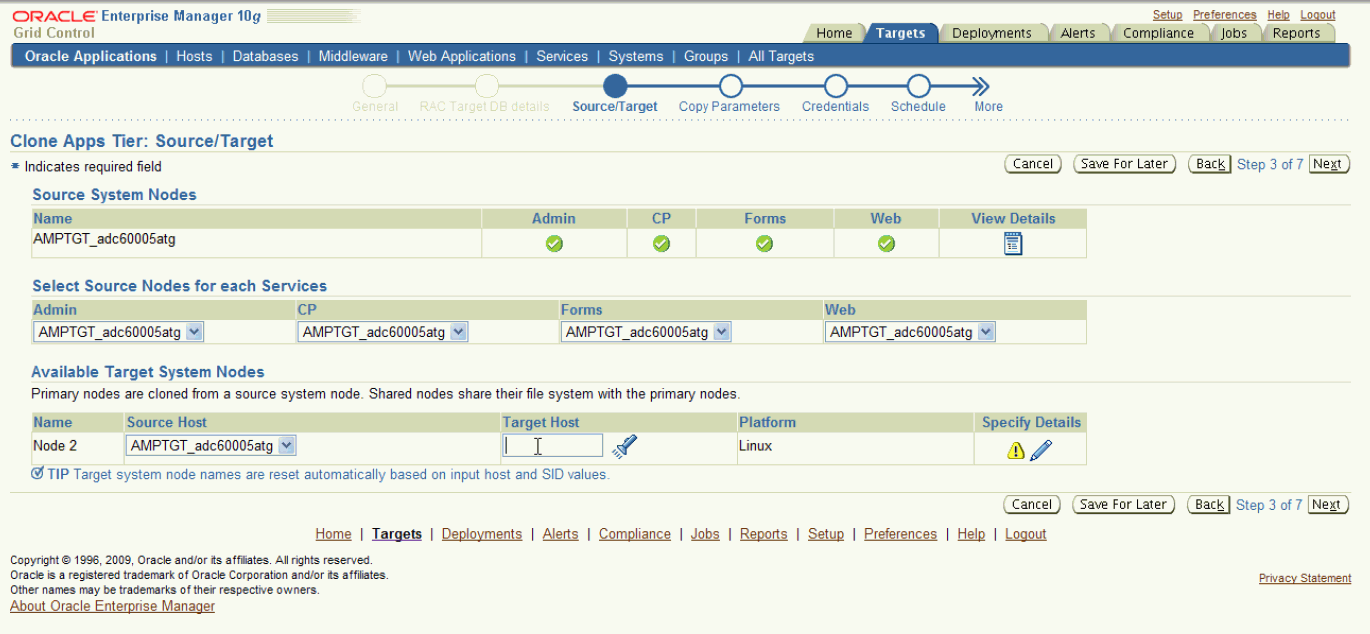
Task: Open View Details icon for AMPTGT_adc60005atg
Action: click(x=1013, y=243)
